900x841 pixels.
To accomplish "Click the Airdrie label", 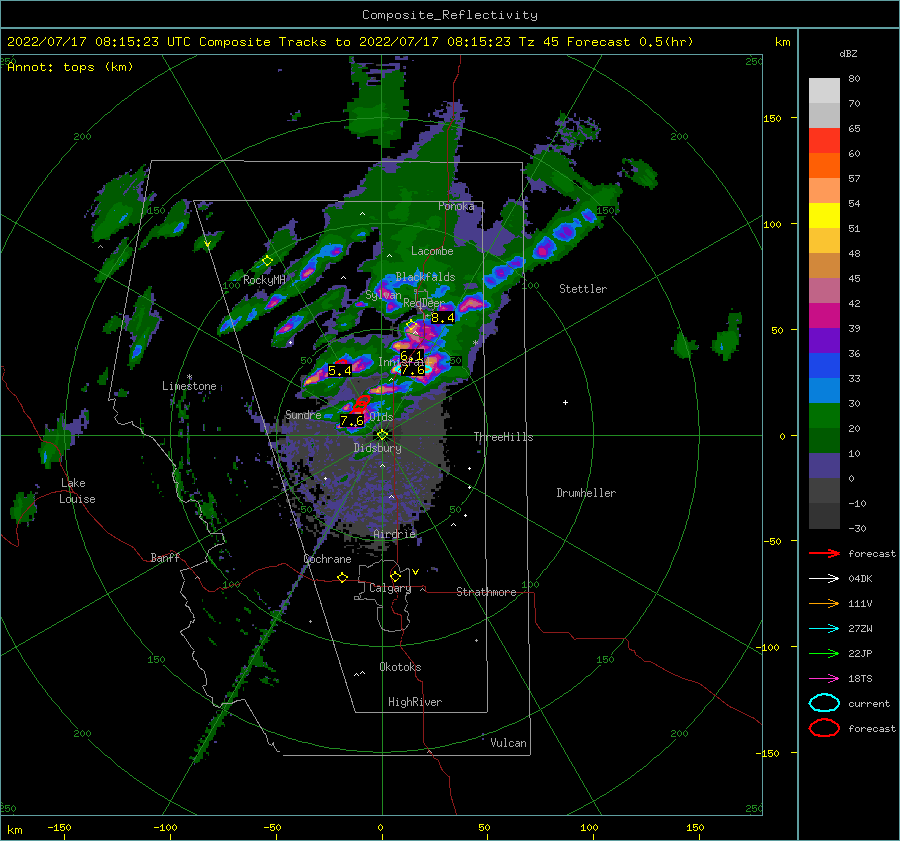I will pyautogui.click(x=394, y=534).
